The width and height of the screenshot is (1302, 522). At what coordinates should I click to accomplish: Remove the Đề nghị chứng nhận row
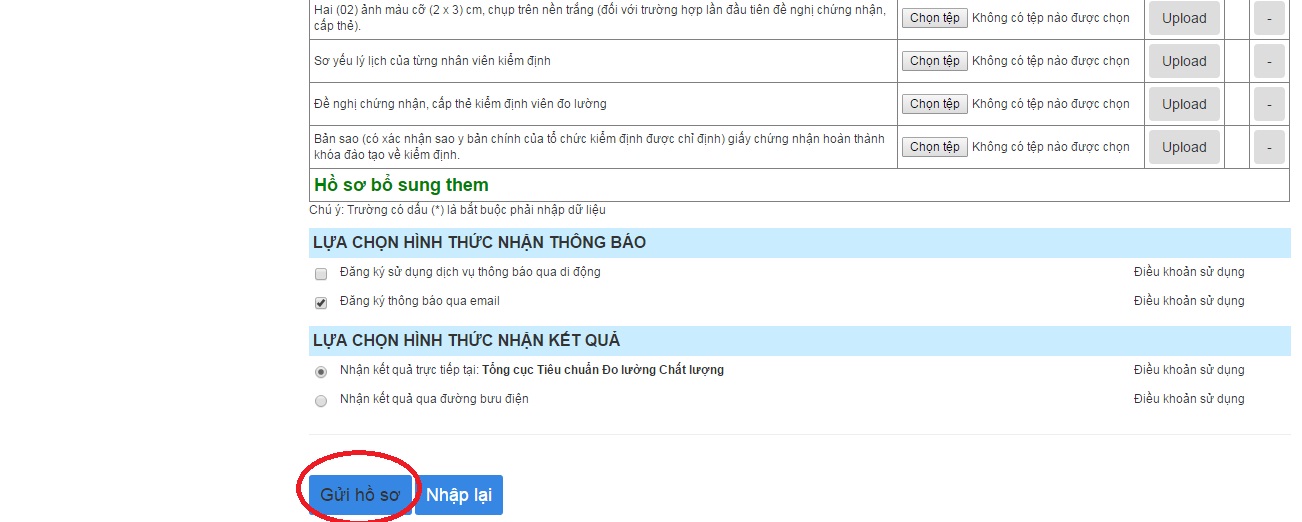pyautogui.click(x=1269, y=104)
